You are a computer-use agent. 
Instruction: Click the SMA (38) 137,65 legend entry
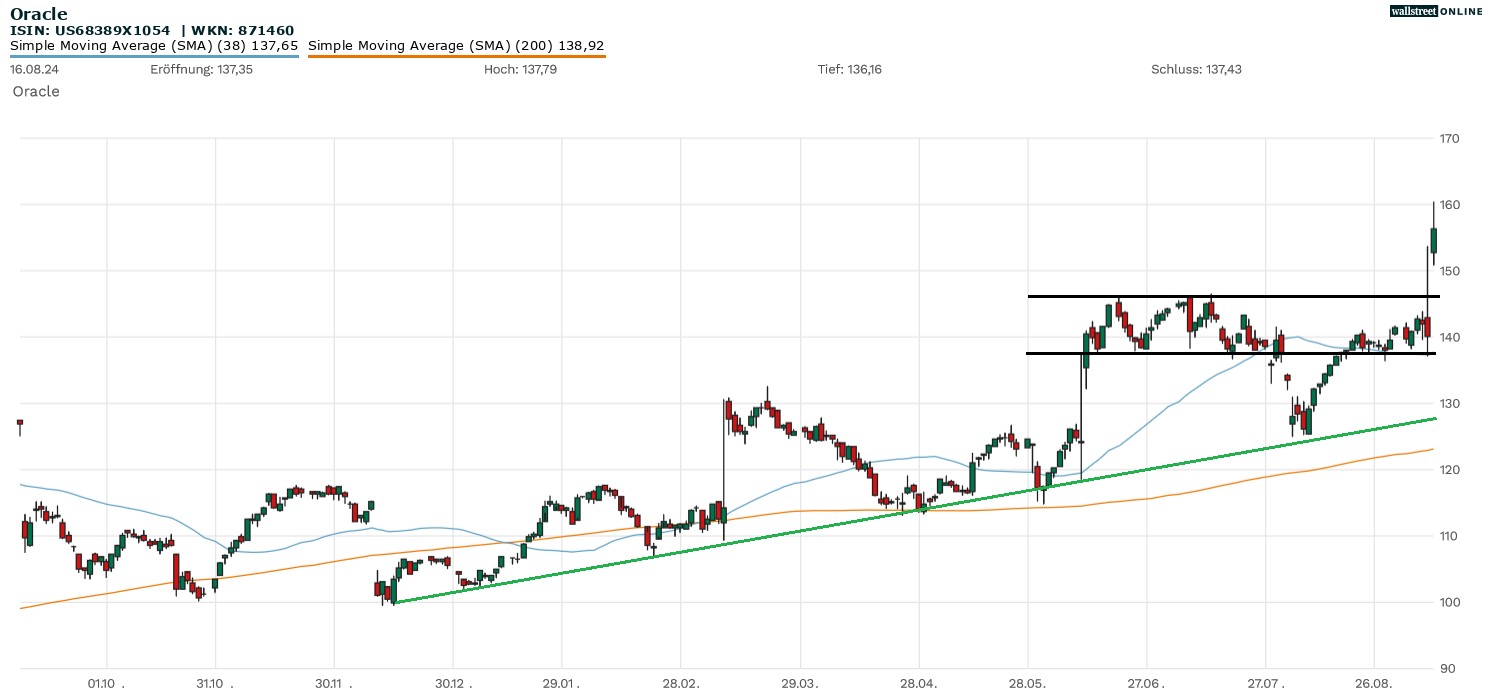(x=154, y=46)
